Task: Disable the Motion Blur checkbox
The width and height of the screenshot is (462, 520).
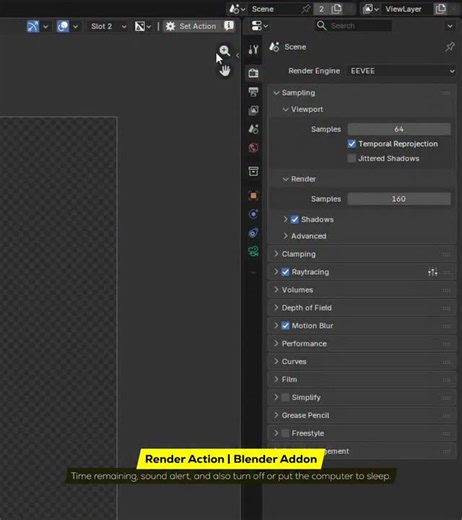Action: (285, 326)
